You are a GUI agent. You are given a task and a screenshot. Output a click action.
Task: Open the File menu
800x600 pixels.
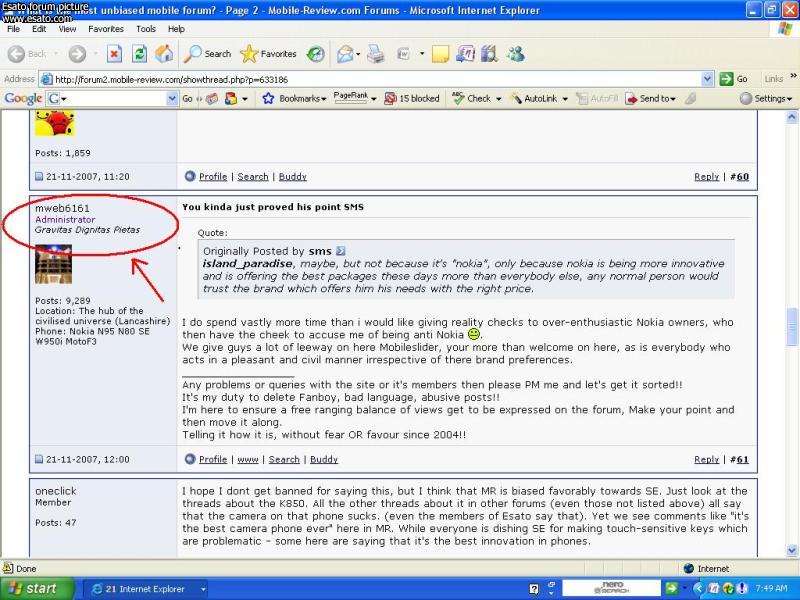[x=13, y=29]
